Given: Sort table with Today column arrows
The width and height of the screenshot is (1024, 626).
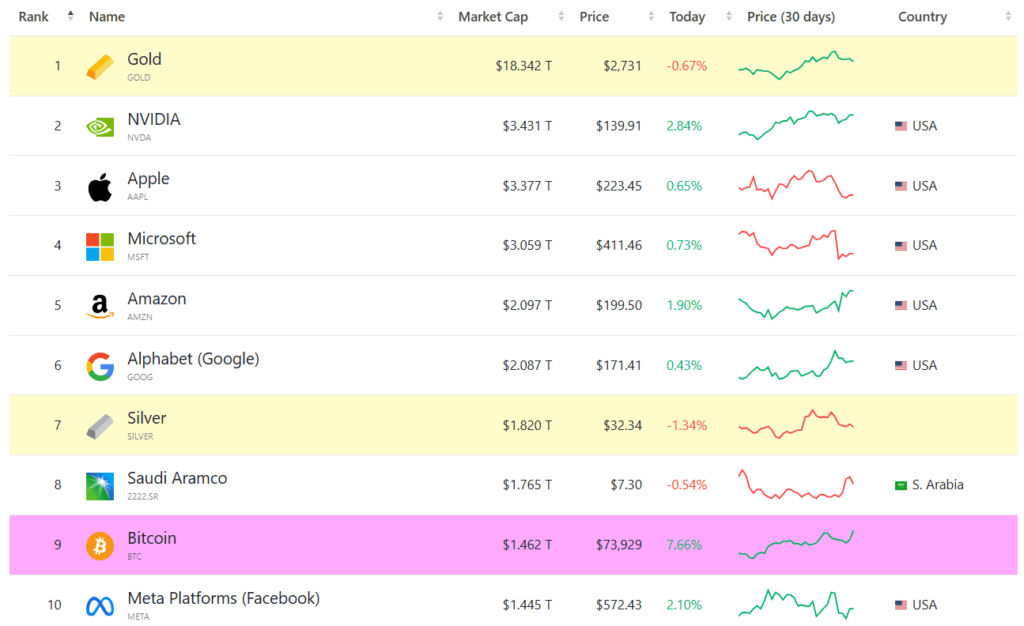Looking at the screenshot, I should click(729, 16).
